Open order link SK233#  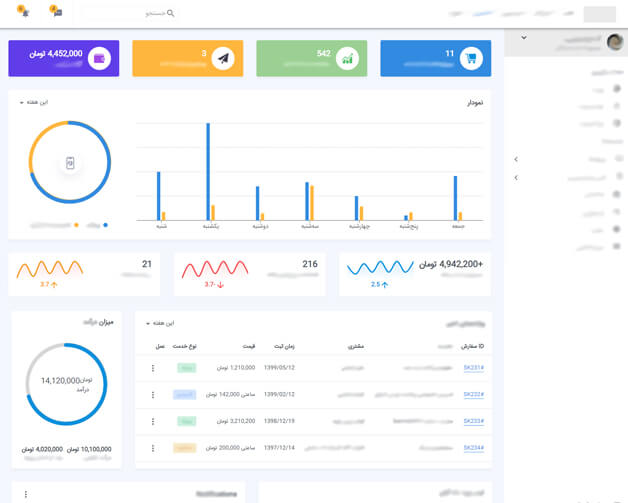coord(474,421)
